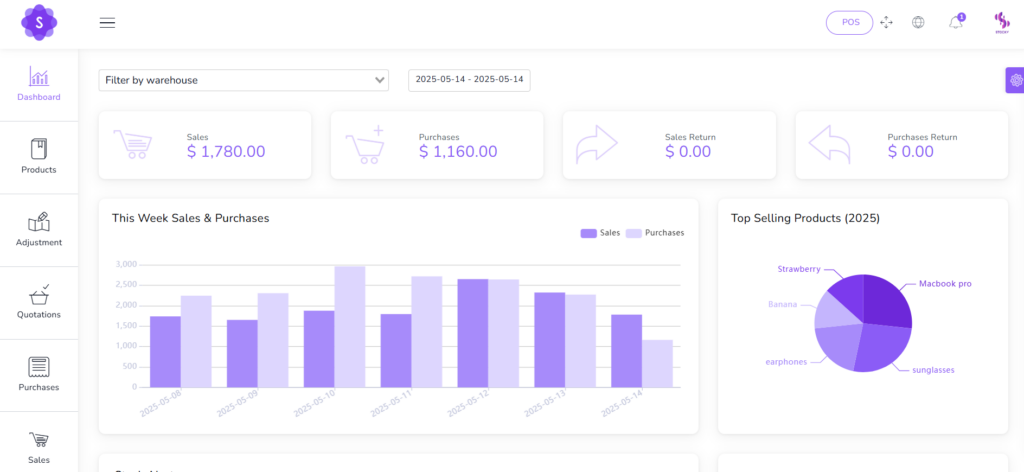Screen dimensions: 1024x472
Task: Open the notifications bell
Action: point(955,22)
